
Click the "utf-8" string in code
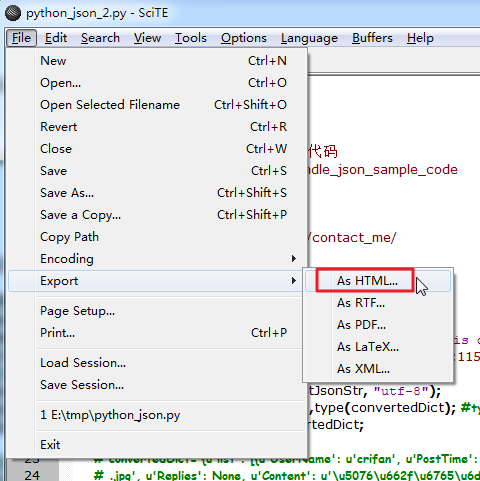[401, 391]
